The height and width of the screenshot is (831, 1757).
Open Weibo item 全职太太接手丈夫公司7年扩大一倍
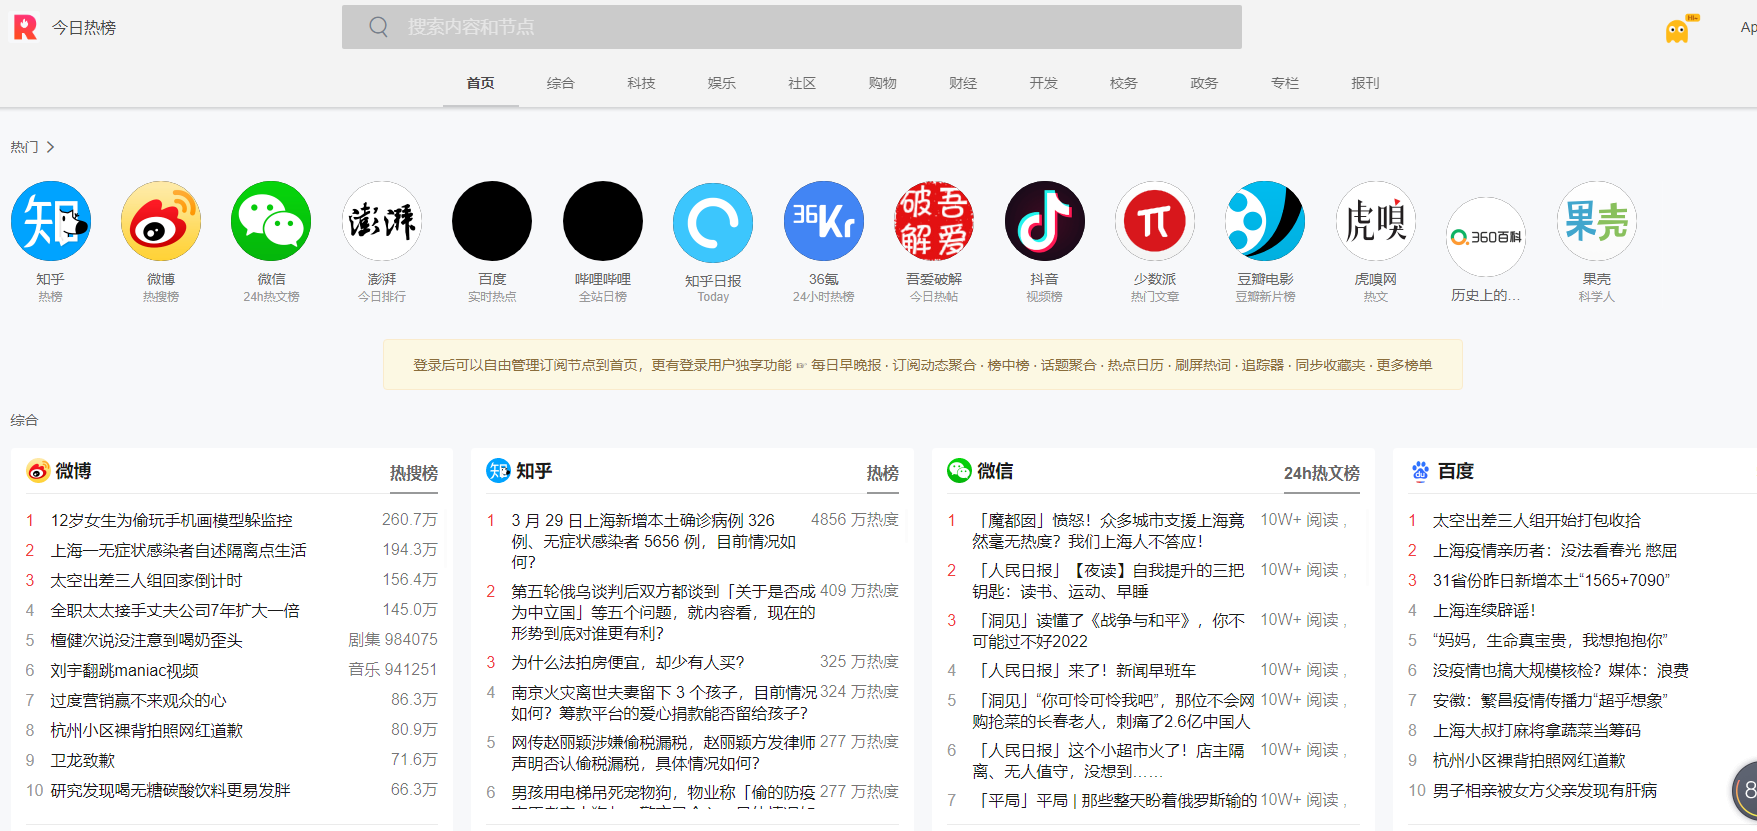[x=175, y=610]
